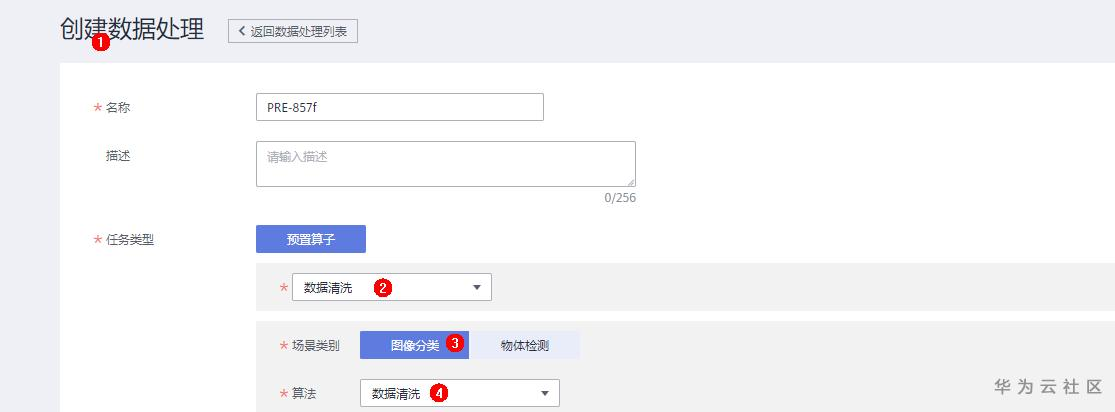Click the 场景类别 field label
The width and height of the screenshot is (1115, 412).
coord(316,346)
